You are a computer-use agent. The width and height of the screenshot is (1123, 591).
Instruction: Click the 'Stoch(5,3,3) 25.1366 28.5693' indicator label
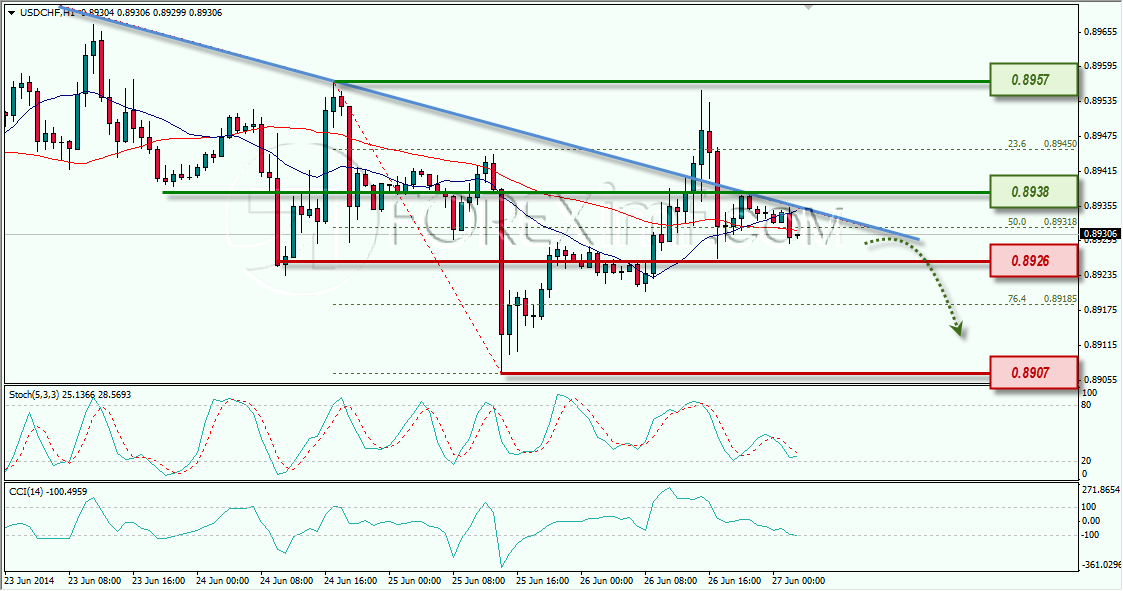pyautogui.click(x=70, y=395)
